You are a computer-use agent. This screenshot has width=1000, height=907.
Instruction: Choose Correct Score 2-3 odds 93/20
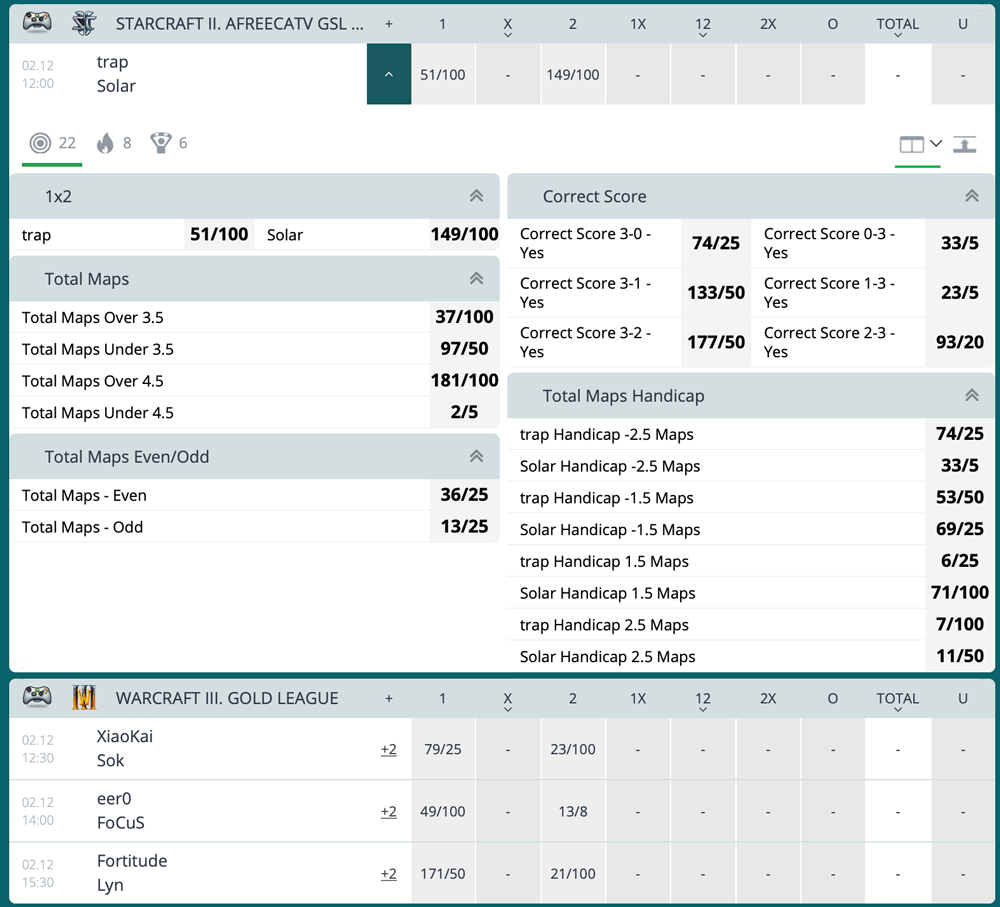[x=959, y=343]
